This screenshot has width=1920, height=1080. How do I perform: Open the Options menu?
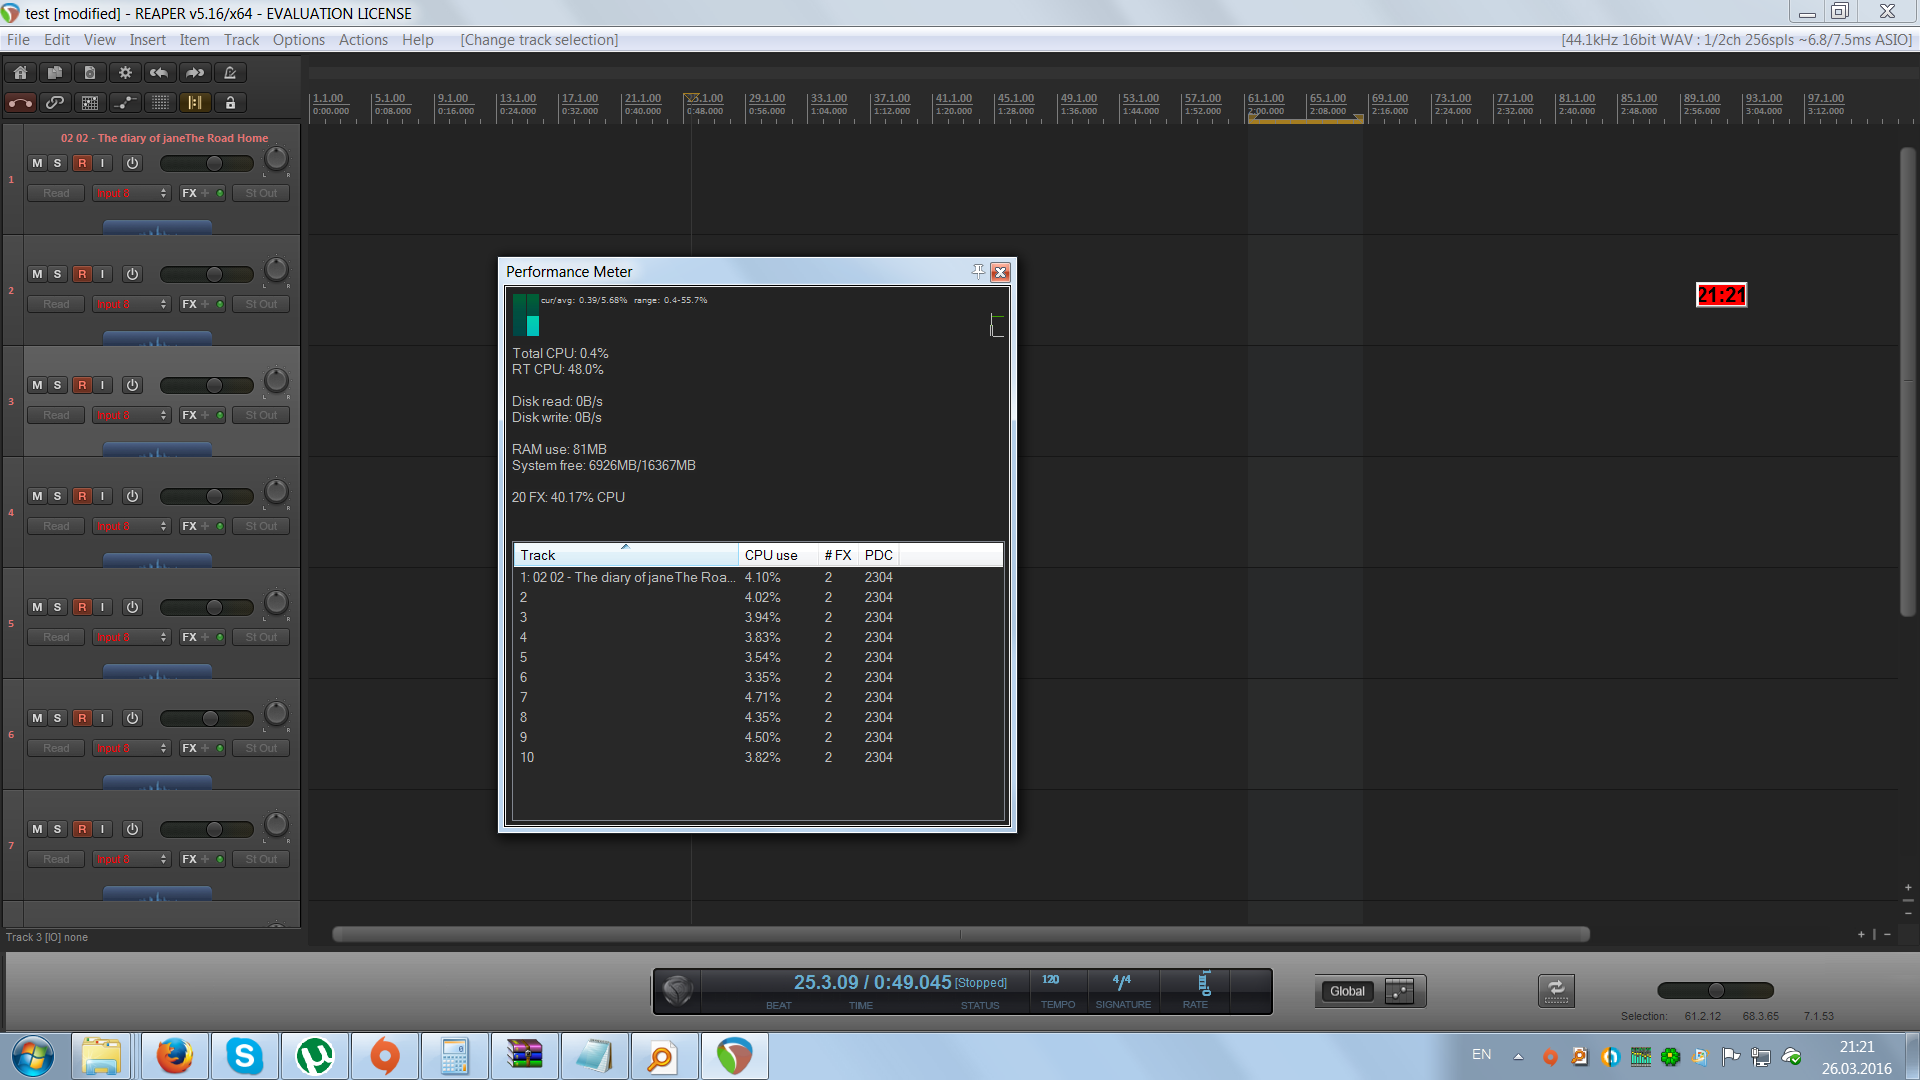click(298, 40)
